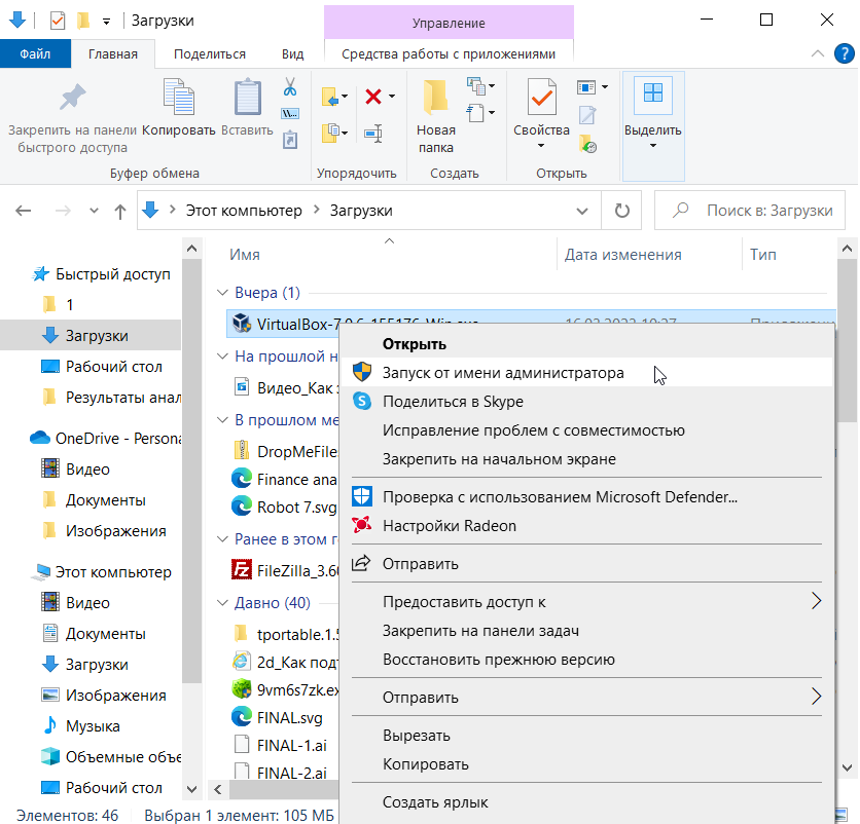Open the address bar history dropdown
The height and width of the screenshot is (824, 860).
tap(582, 211)
